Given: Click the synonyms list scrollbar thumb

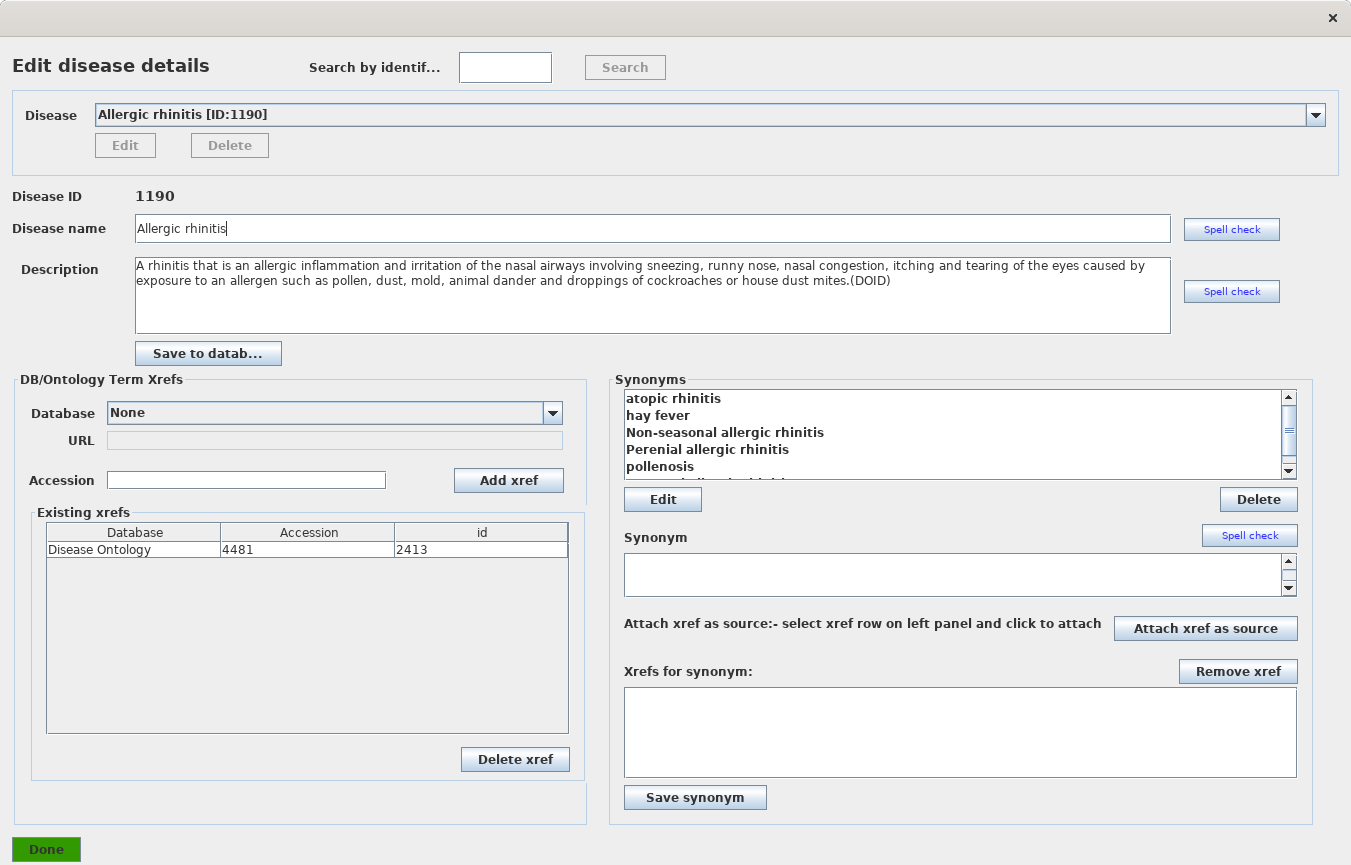Looking at the screenshot, I should [x=1289, y=430].
